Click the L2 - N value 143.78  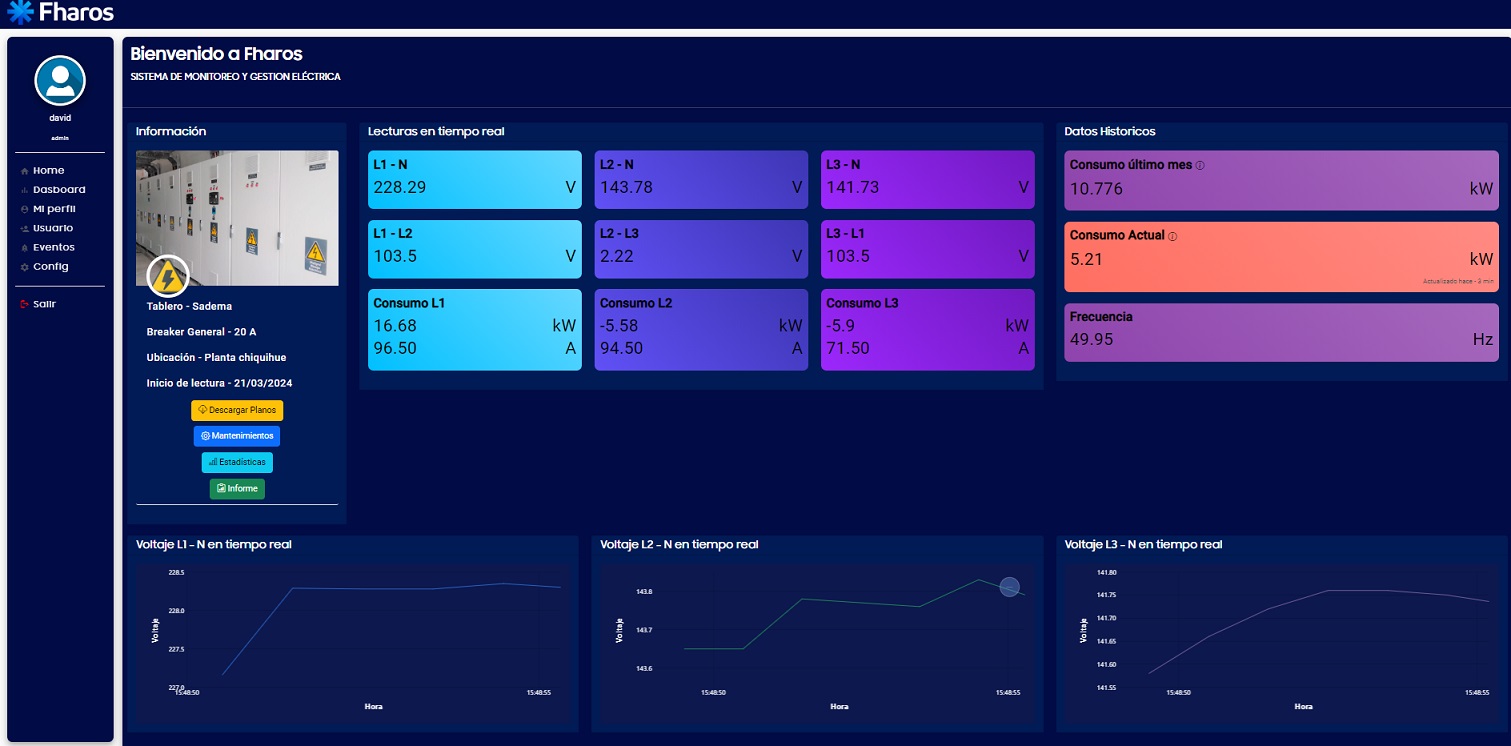pyautogui.click(x=628, y=187)
